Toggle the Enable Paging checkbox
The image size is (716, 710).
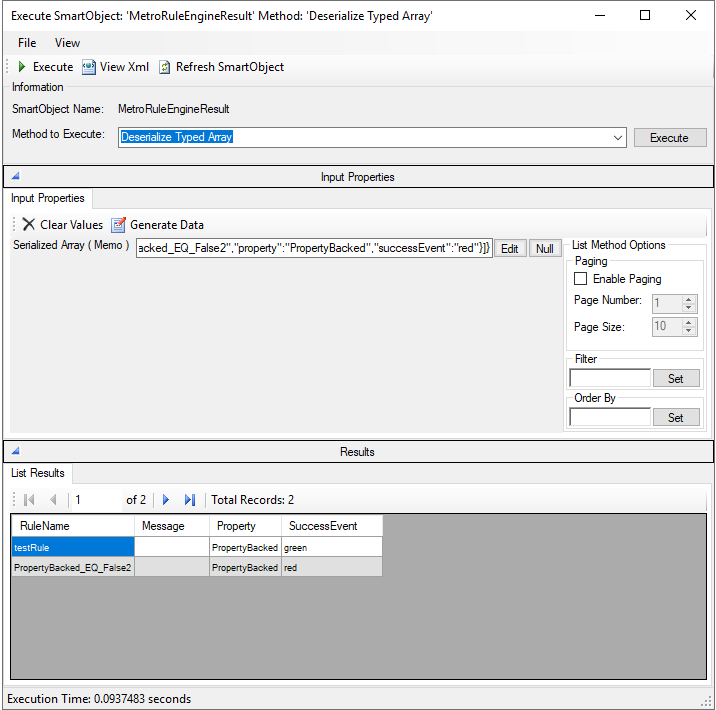(x=580, y=279)
